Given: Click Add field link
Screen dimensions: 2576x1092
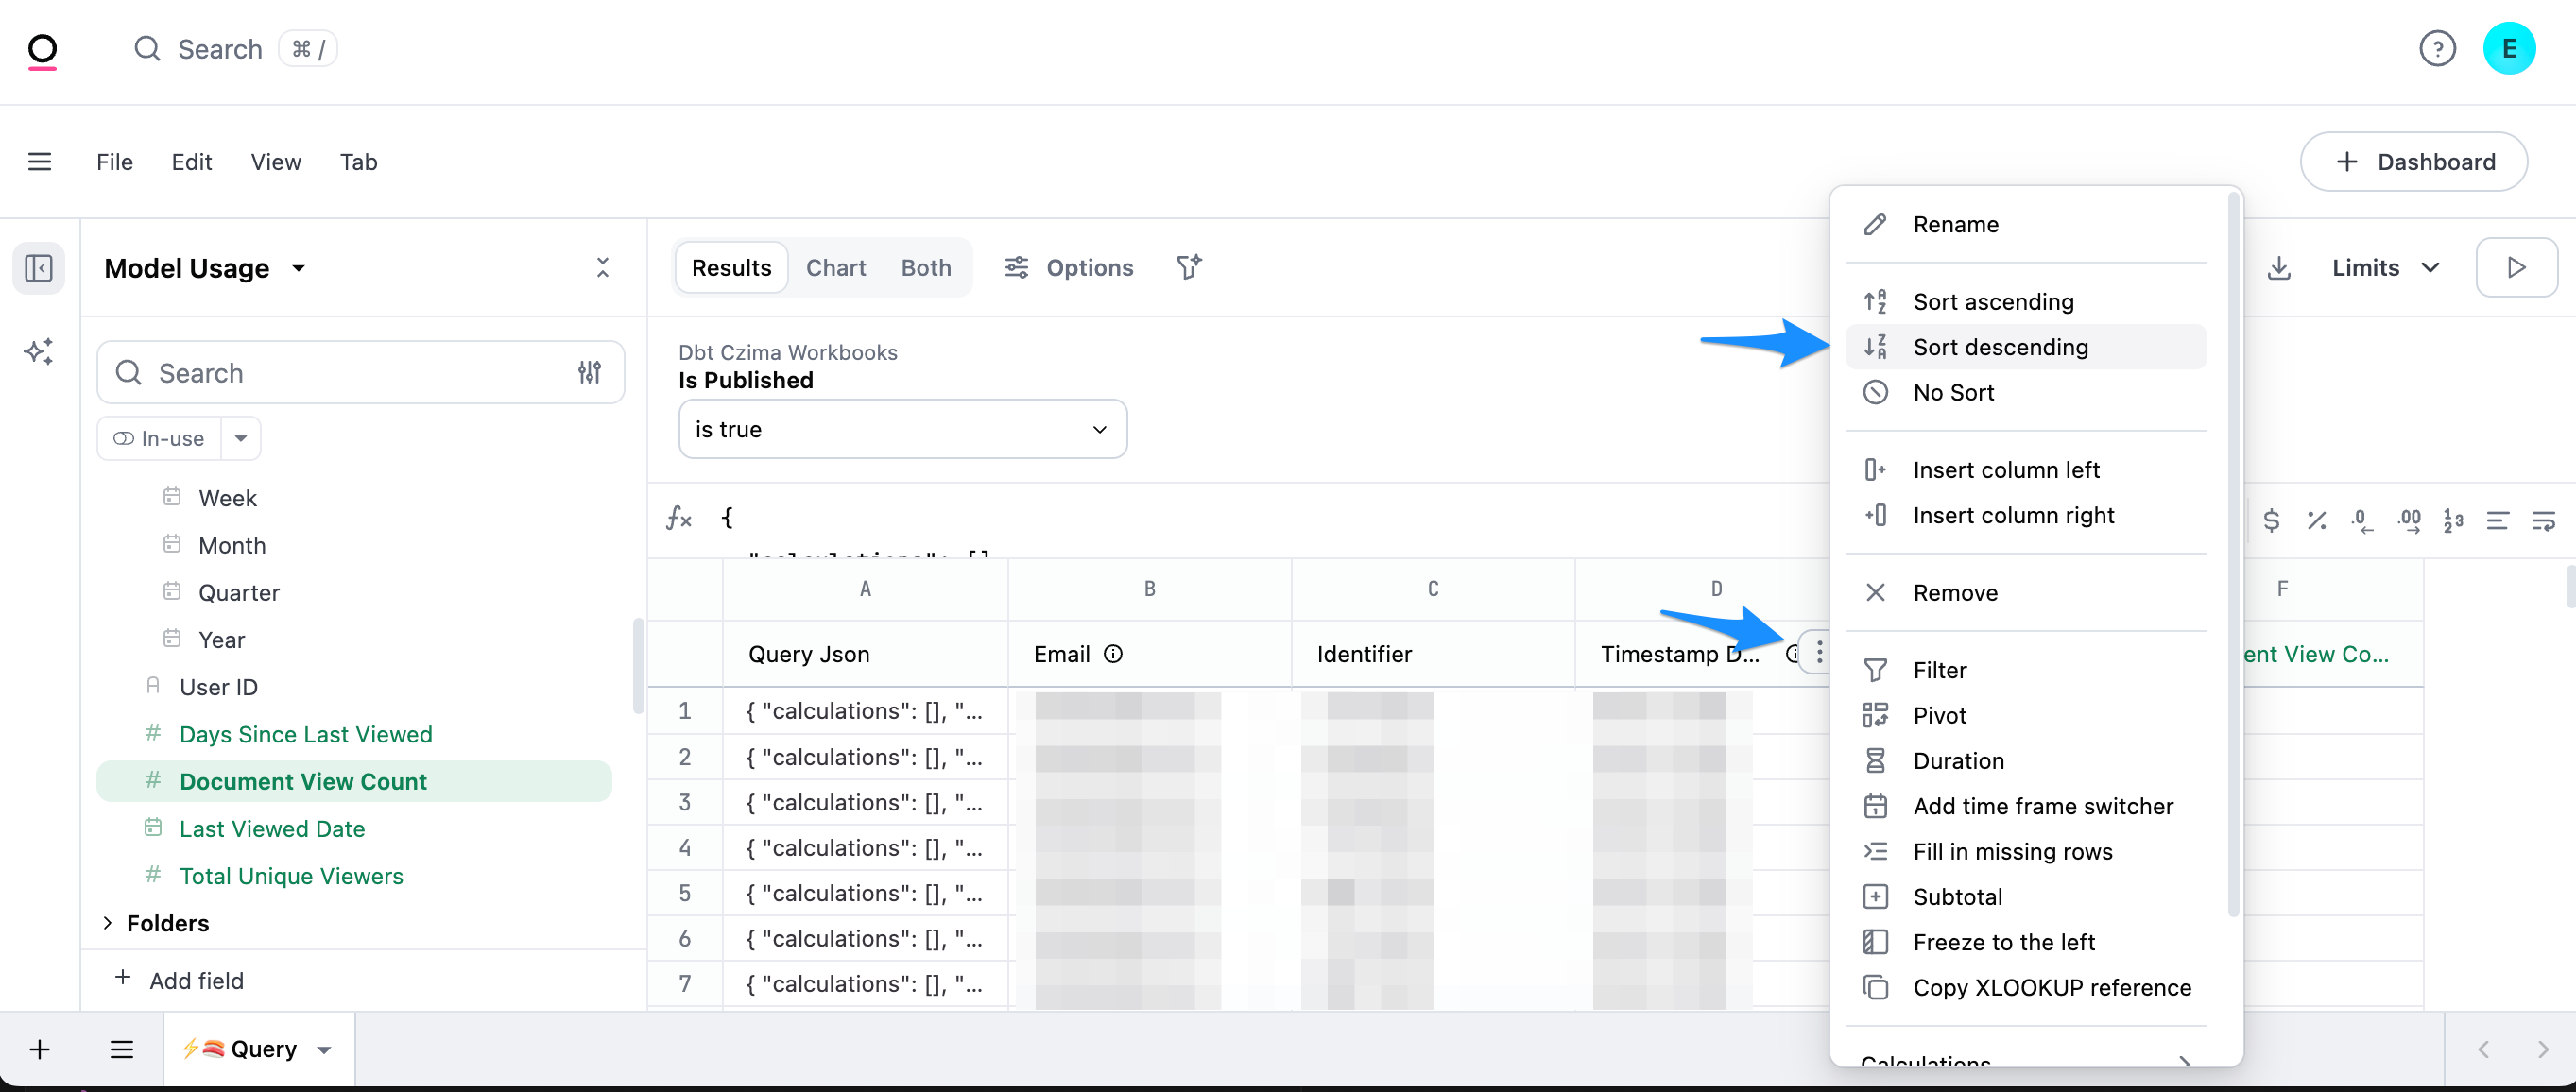Looking at the screenshot, I should coord(196,980).
